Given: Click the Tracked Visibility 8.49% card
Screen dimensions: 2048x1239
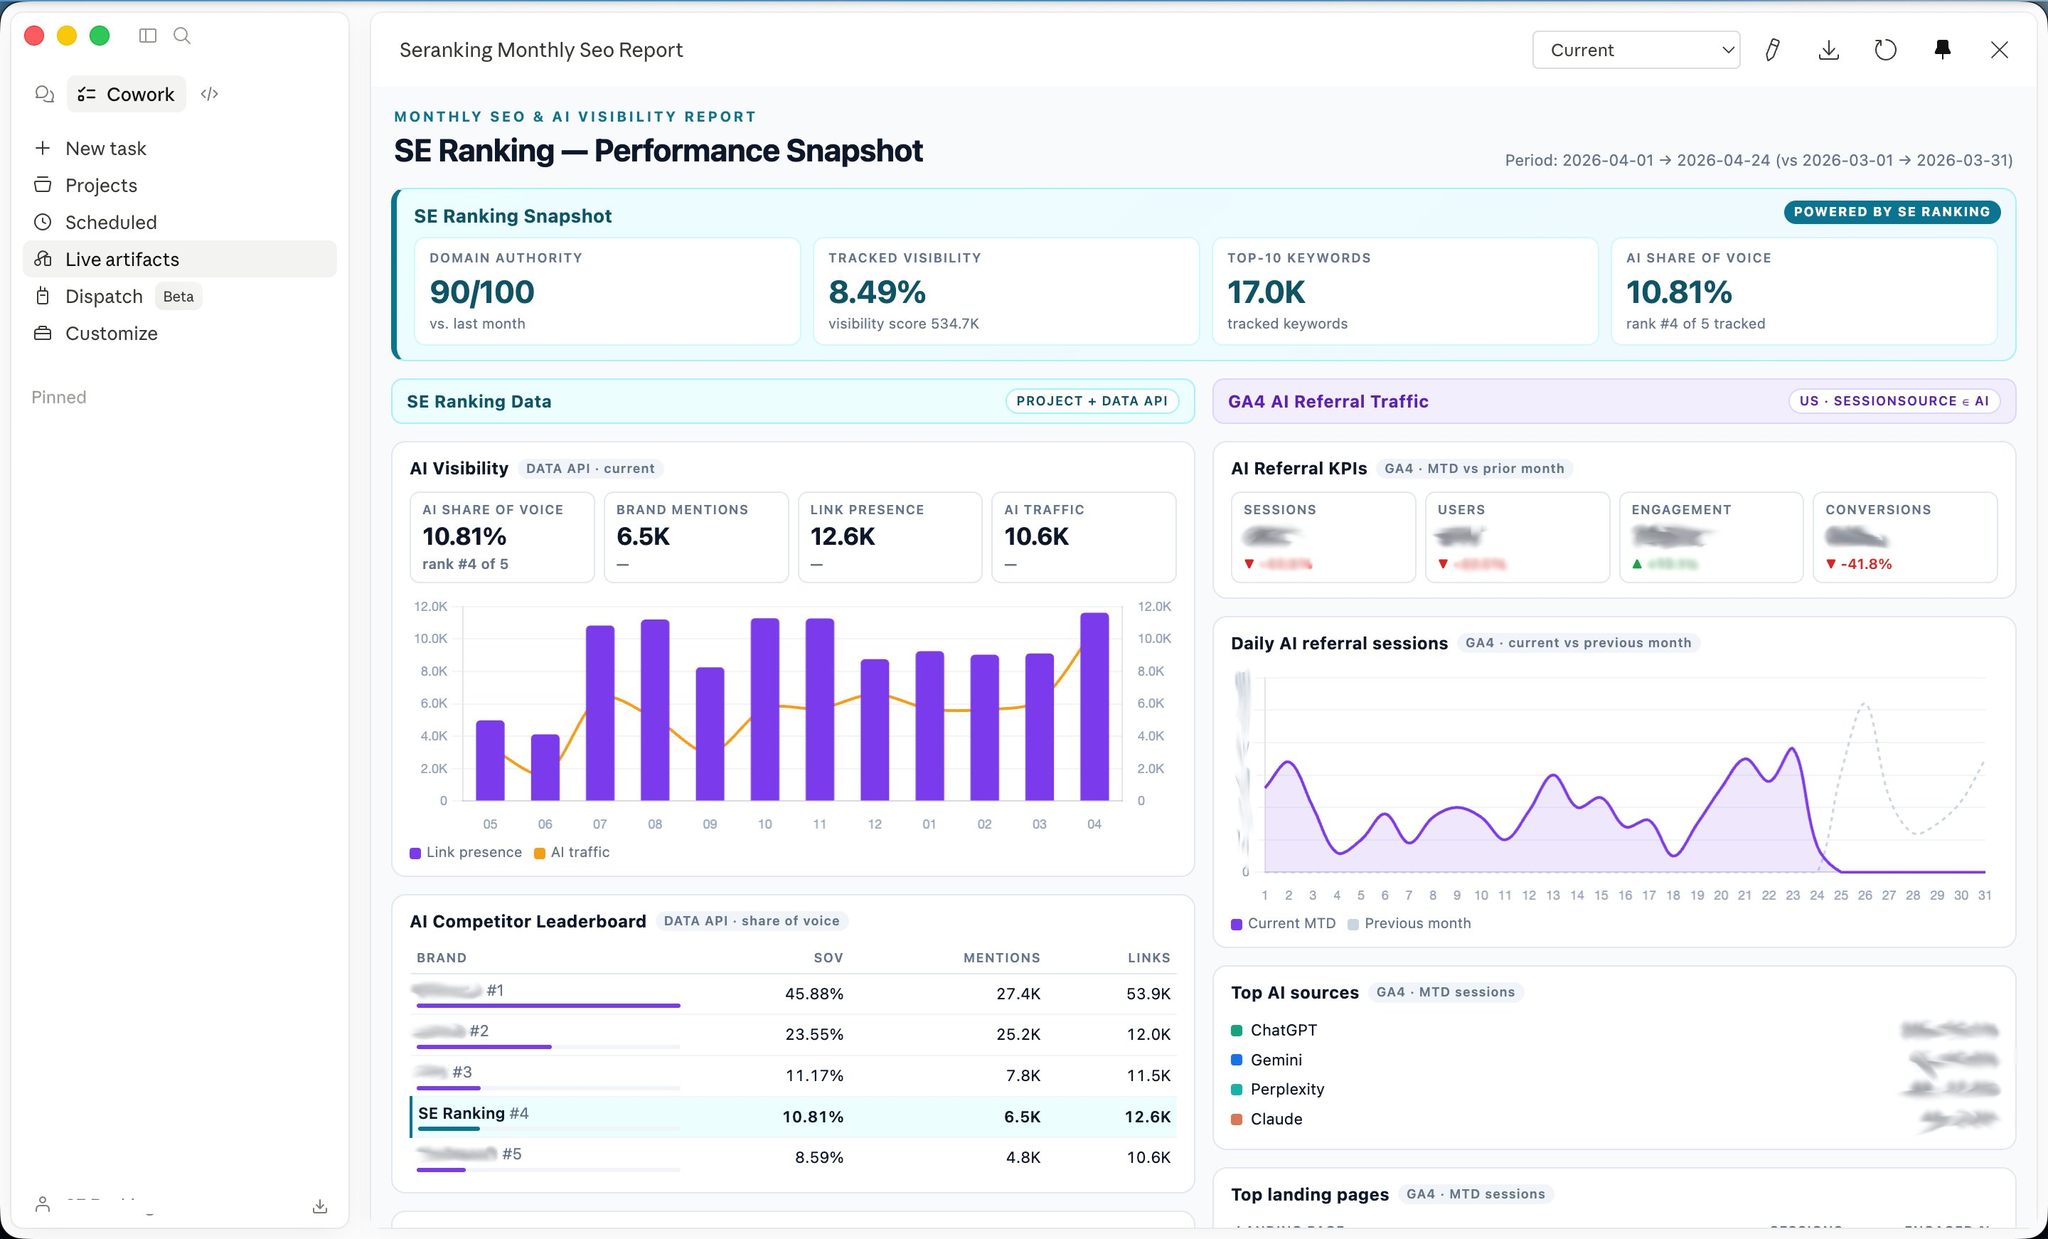Looking at the screenshot, I should pos(1006,291).
